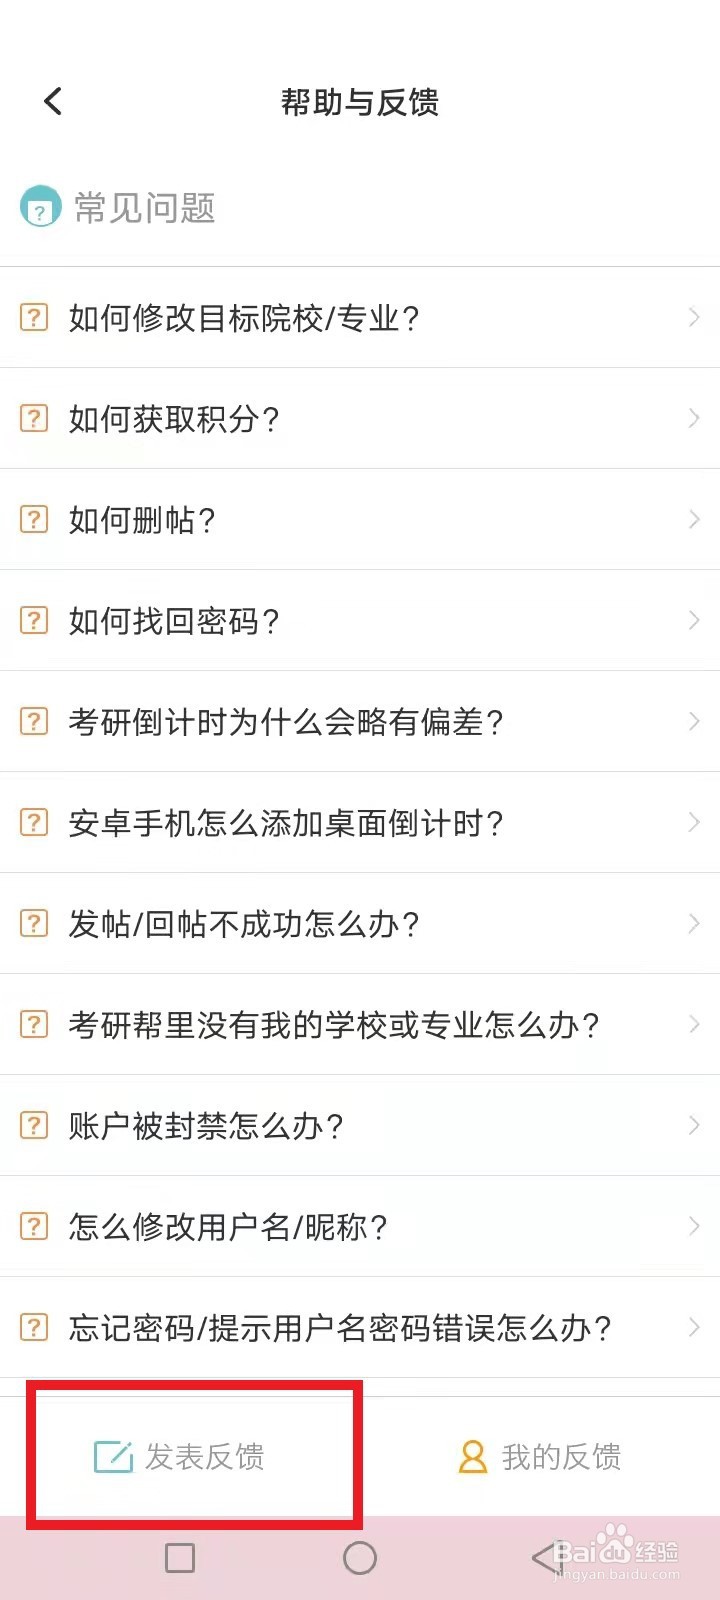Tap the 我的反馈 person icon
The height and width of the screenshot is (1600, 720).
pos(472,1457)
